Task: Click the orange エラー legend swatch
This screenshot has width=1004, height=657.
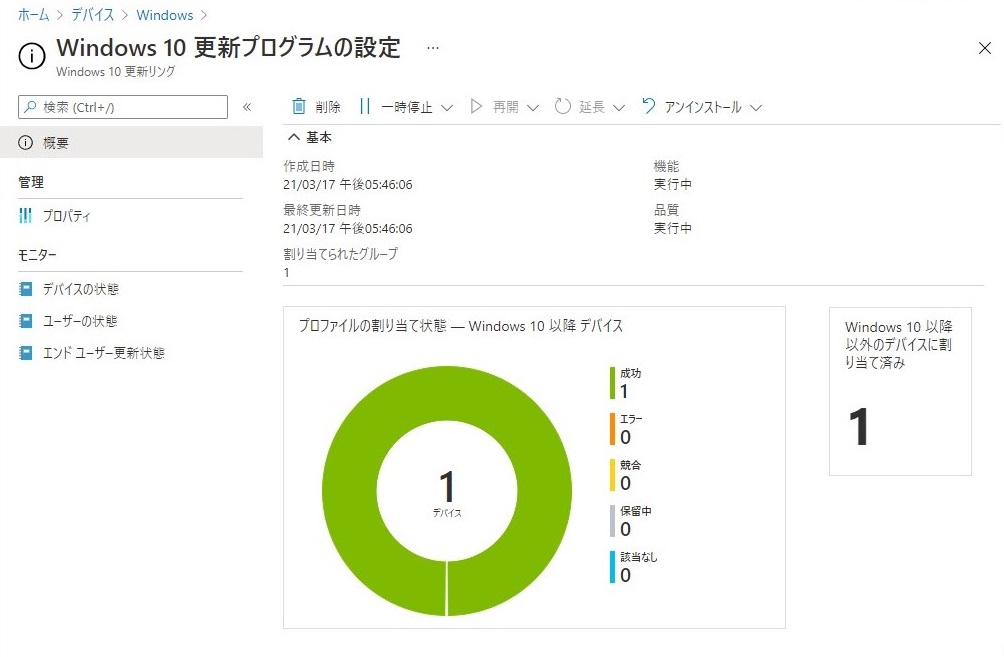Action: [612, 429]
